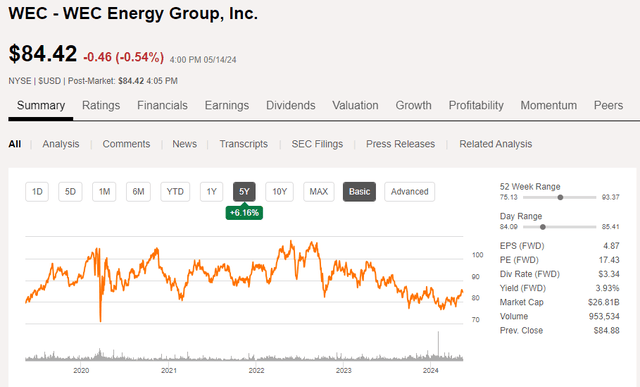Viewport: 640px width, 387px height.
Task: Click the volume spike bar near 2024
Action: pos(439,345)
